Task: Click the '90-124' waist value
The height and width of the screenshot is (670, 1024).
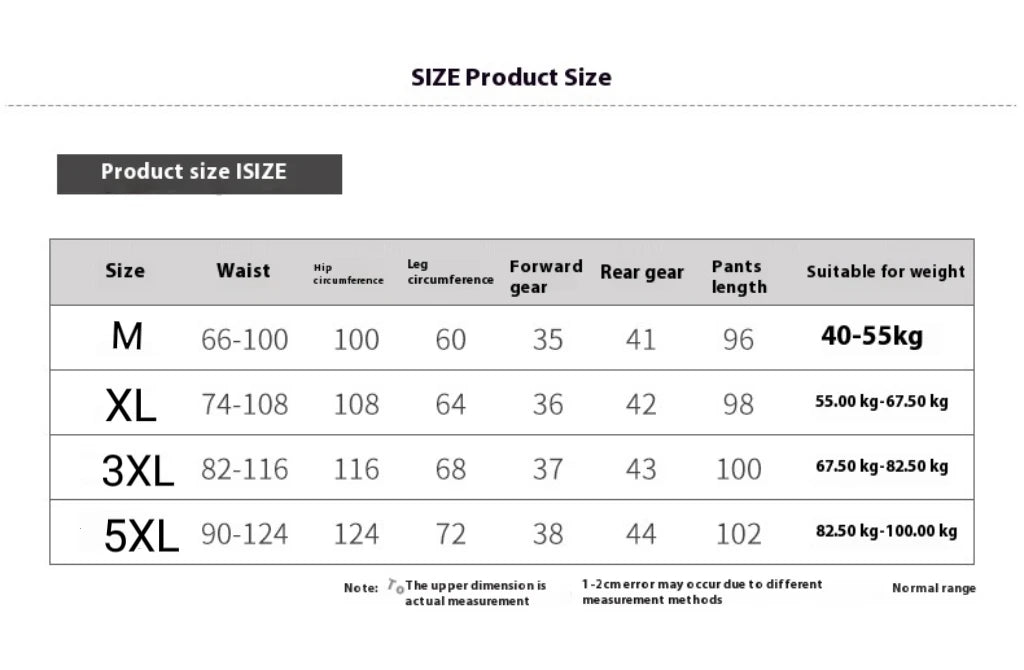Action: coord(244,534)
